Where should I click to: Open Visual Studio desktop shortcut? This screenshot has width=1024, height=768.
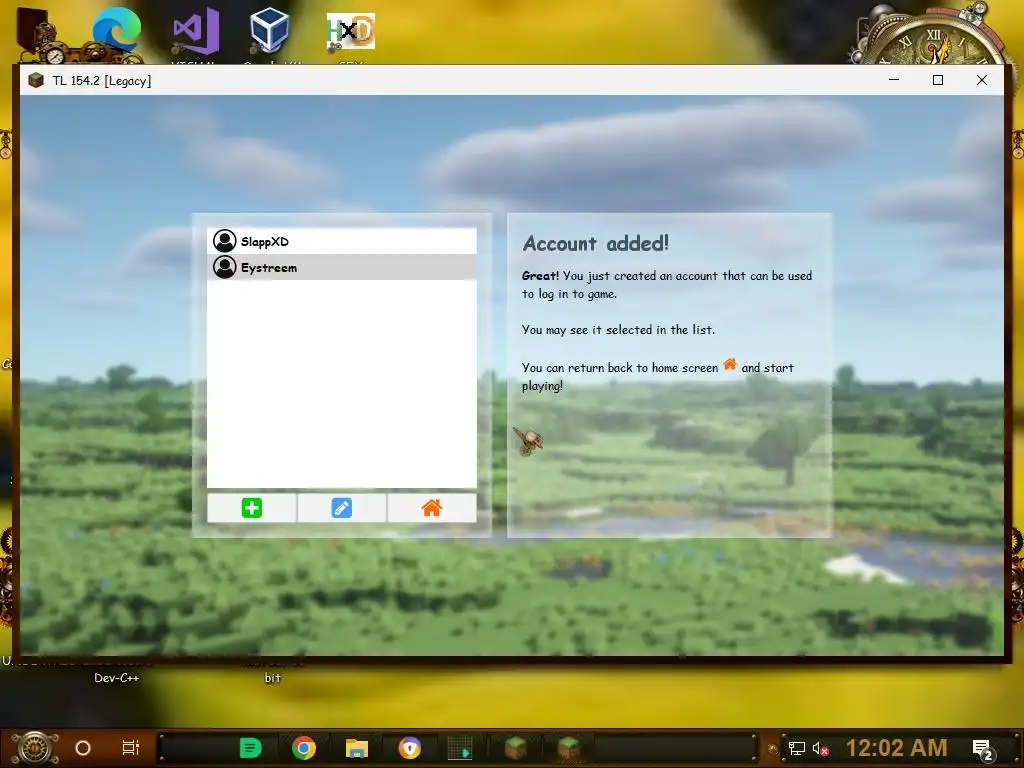click(195, 31)
